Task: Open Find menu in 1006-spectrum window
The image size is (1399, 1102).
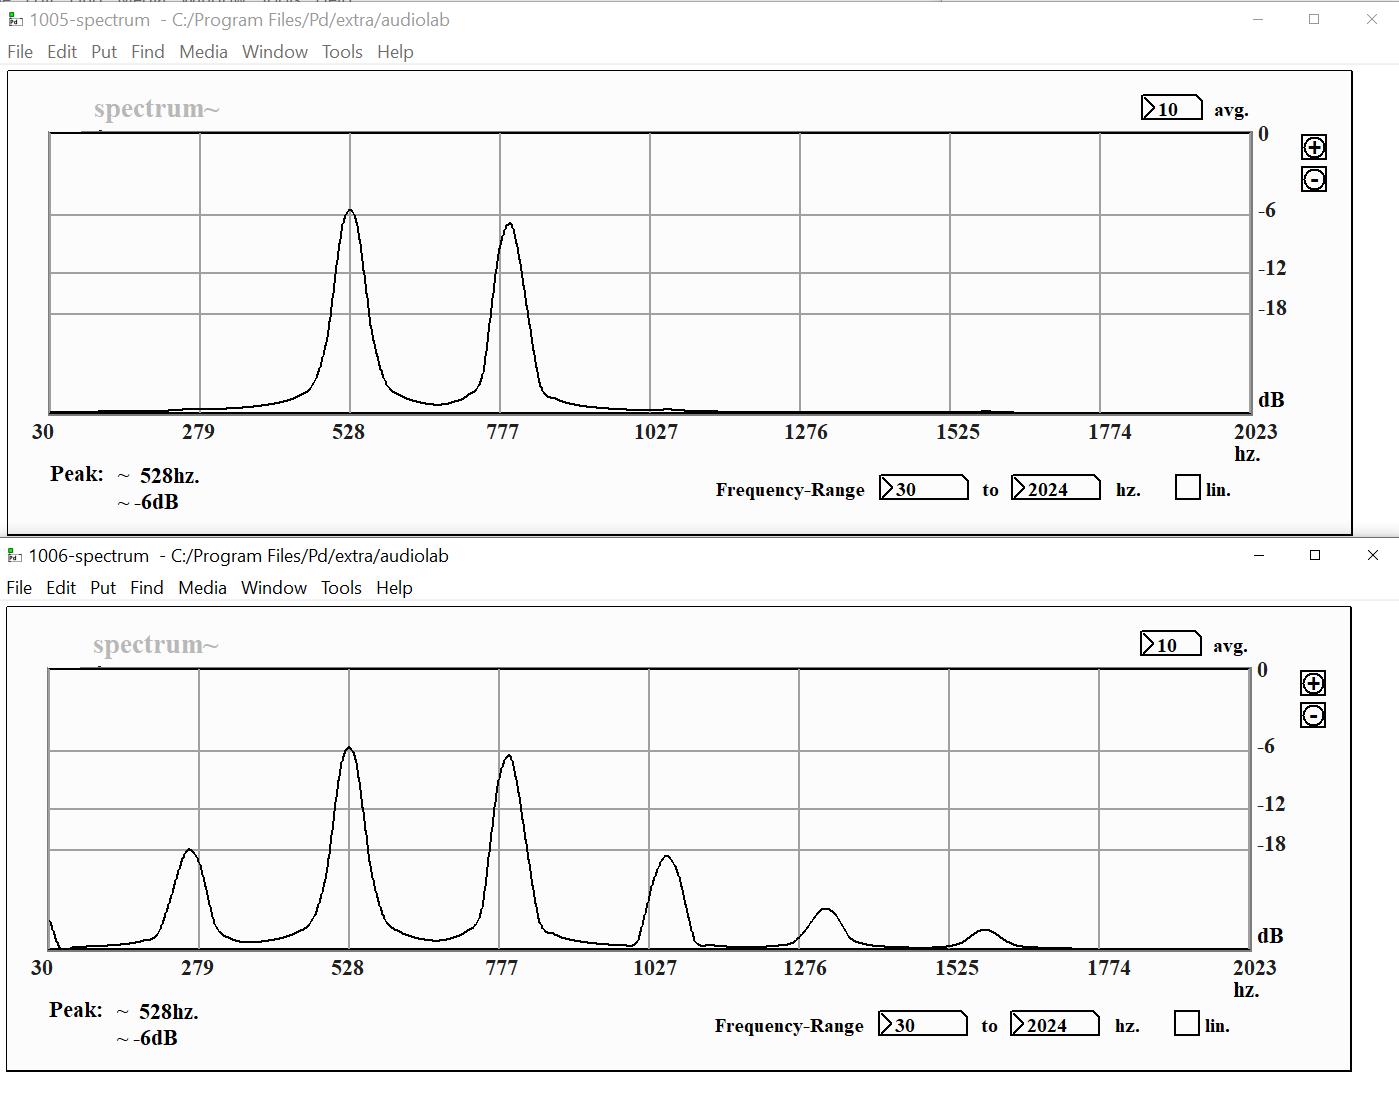Action: pos(146,588)
